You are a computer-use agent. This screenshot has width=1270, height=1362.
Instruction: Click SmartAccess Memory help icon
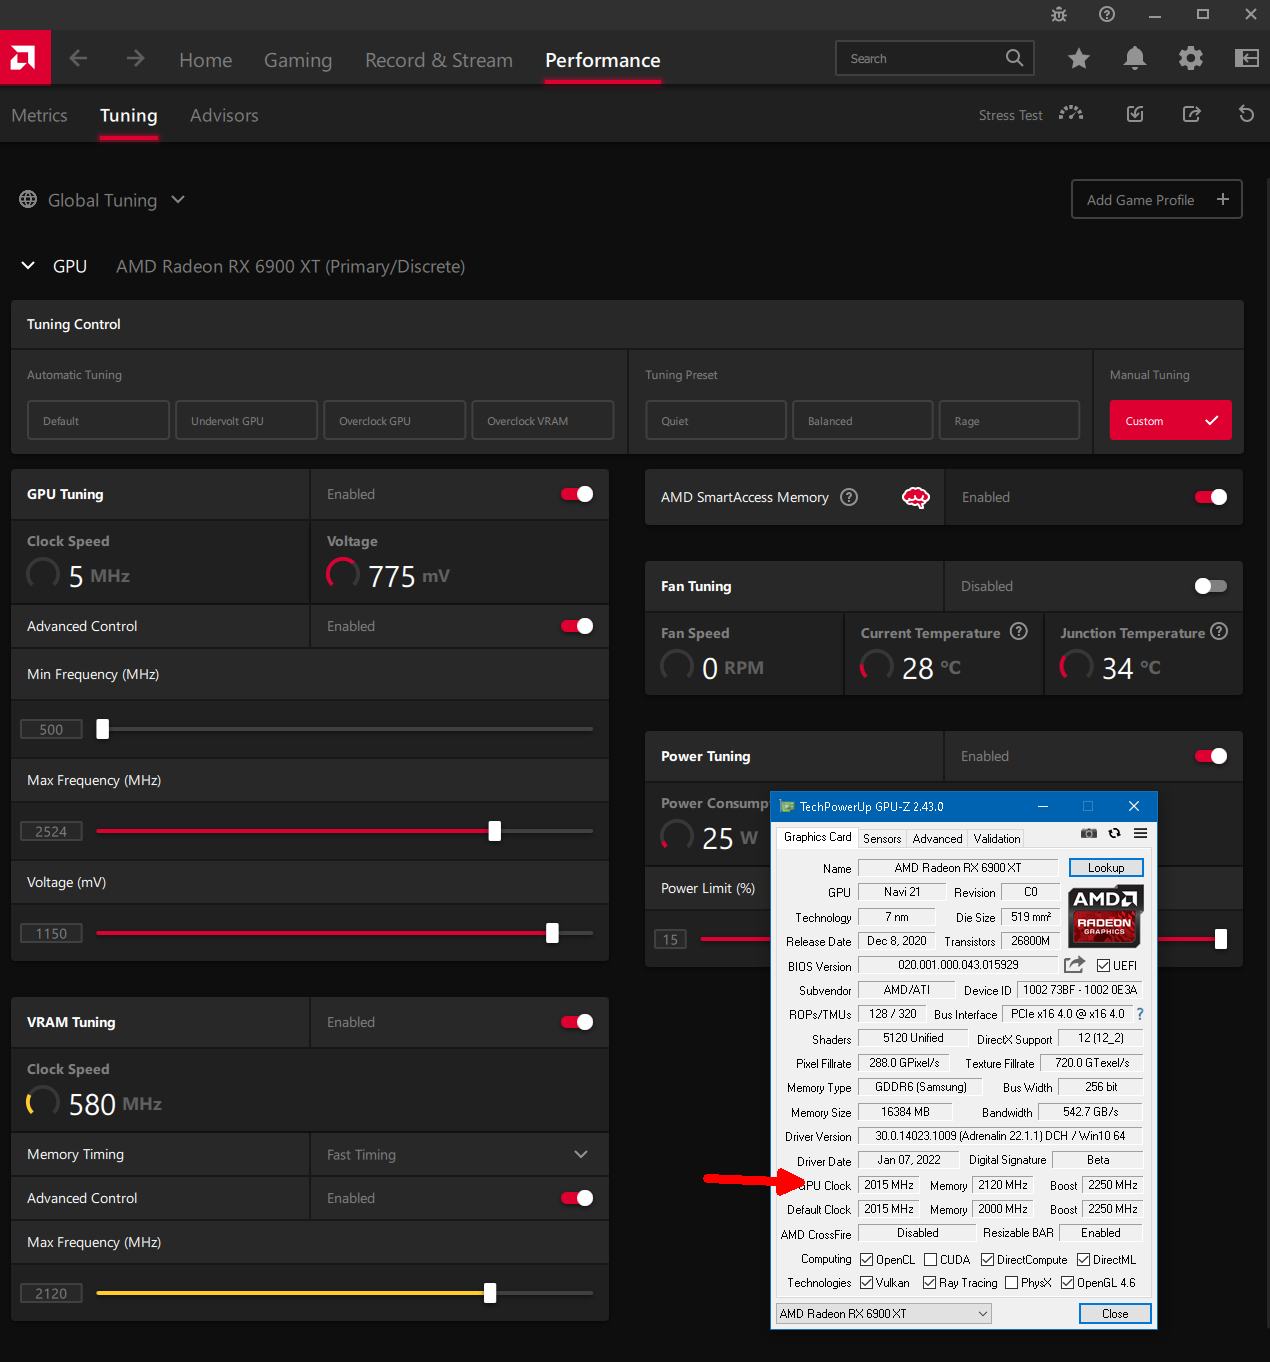849,497
